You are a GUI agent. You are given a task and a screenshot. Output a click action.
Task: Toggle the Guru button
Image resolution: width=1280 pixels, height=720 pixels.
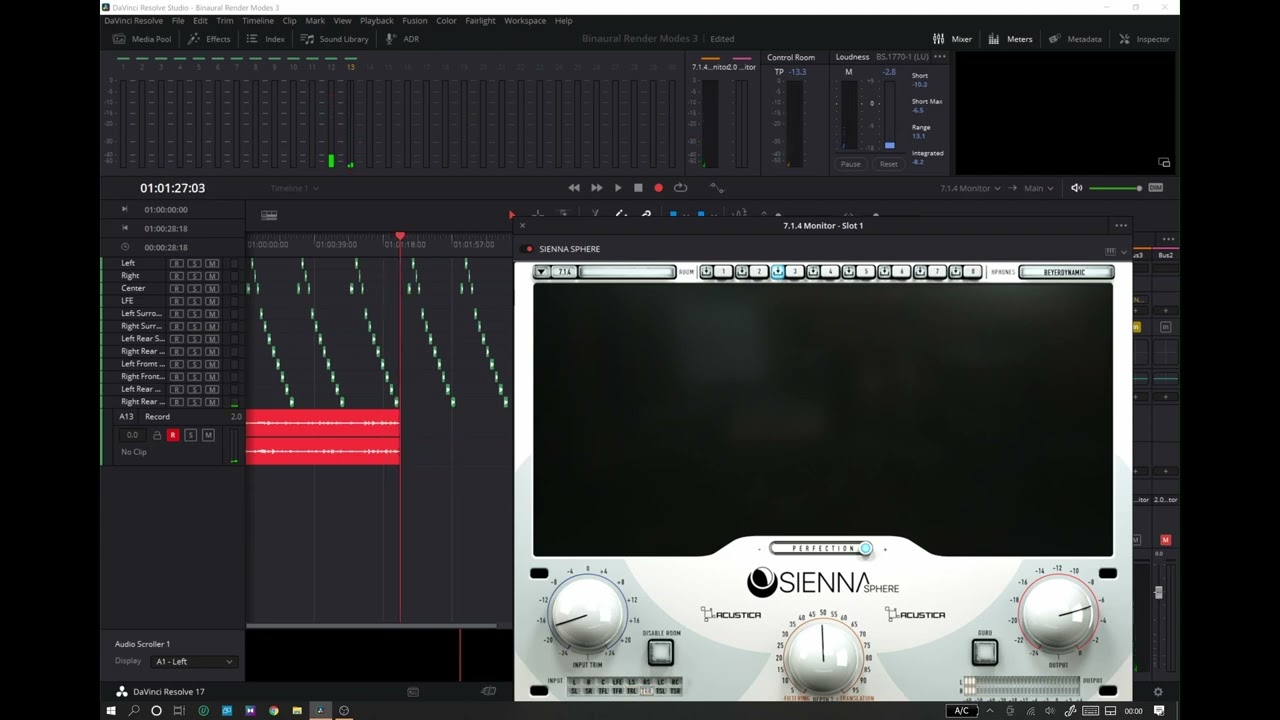point(985,652)
